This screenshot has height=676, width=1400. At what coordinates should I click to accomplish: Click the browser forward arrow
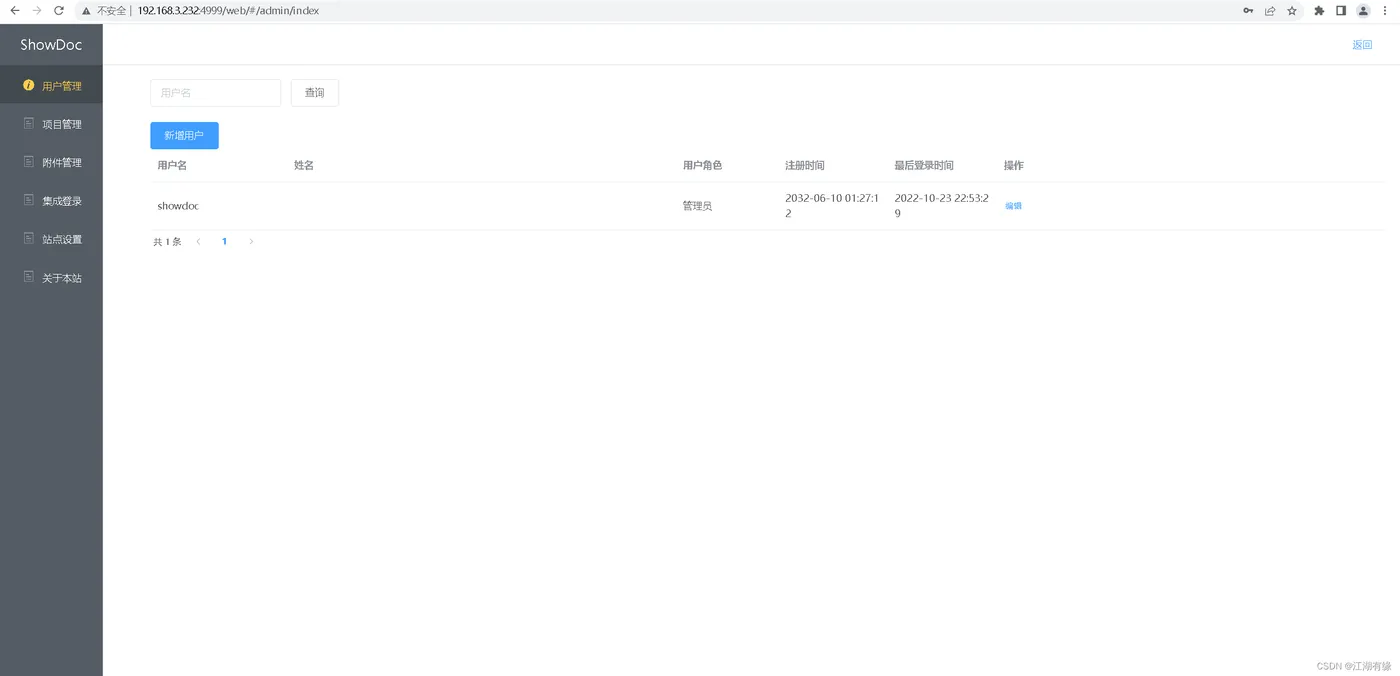[x=37, y=11]
